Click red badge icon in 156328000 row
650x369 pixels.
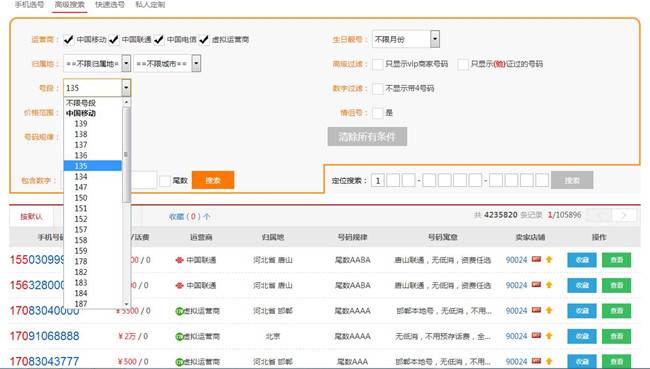tap(536, 285)
